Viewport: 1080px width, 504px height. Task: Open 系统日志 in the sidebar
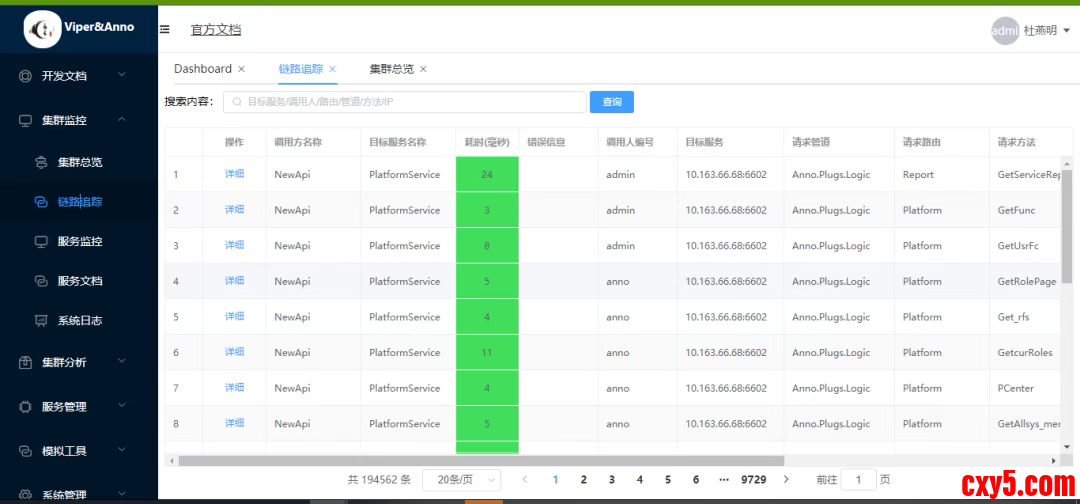point(79,321)
